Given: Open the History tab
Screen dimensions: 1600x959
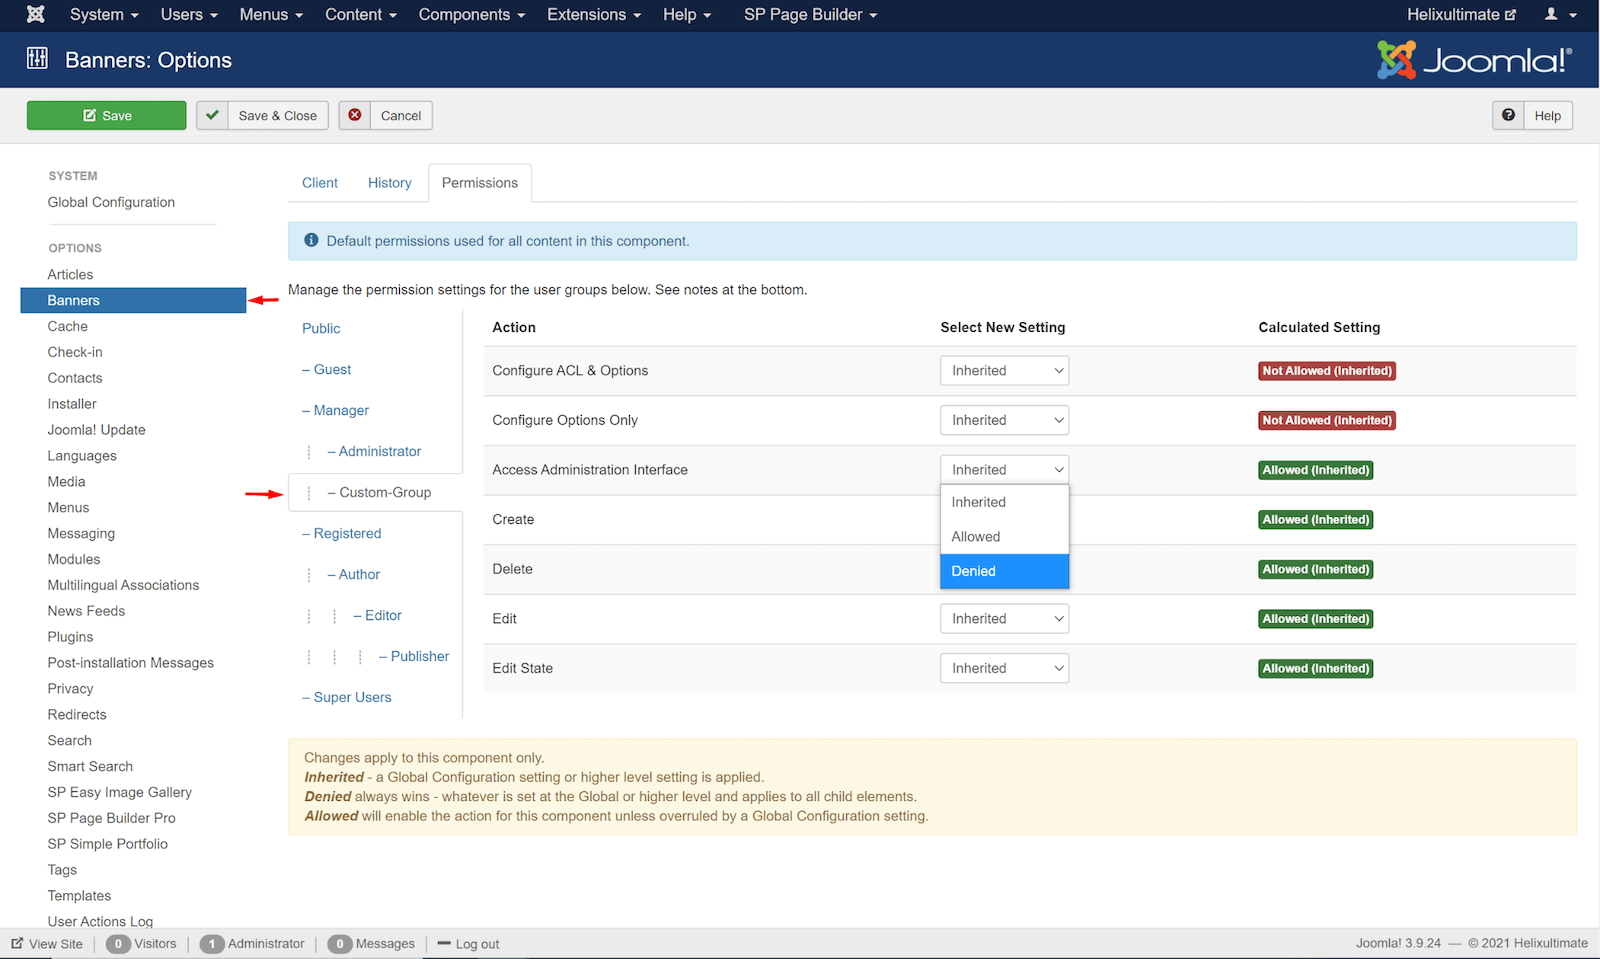Looking at the screenshot, I should coord(389,183).
